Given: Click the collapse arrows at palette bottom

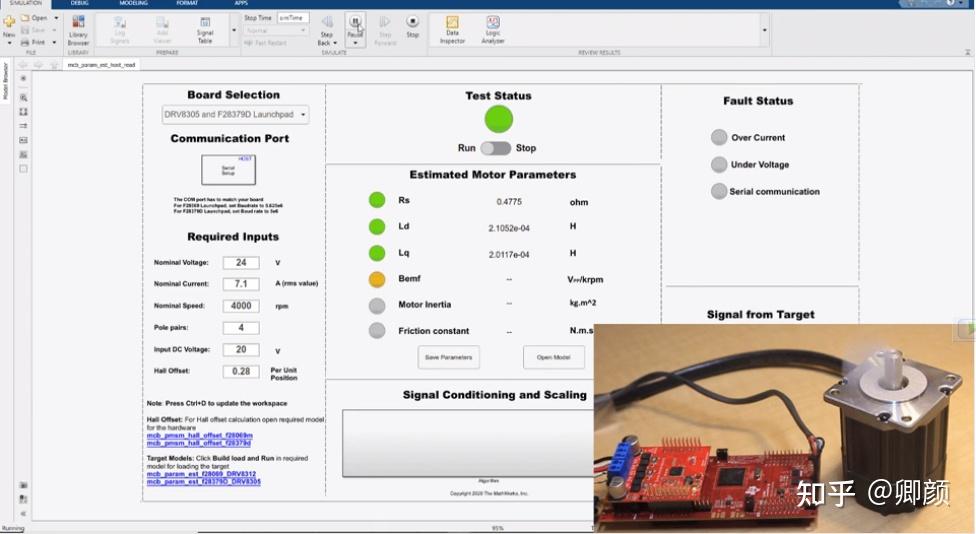Looking at the screenshot, I should [23, 514].
